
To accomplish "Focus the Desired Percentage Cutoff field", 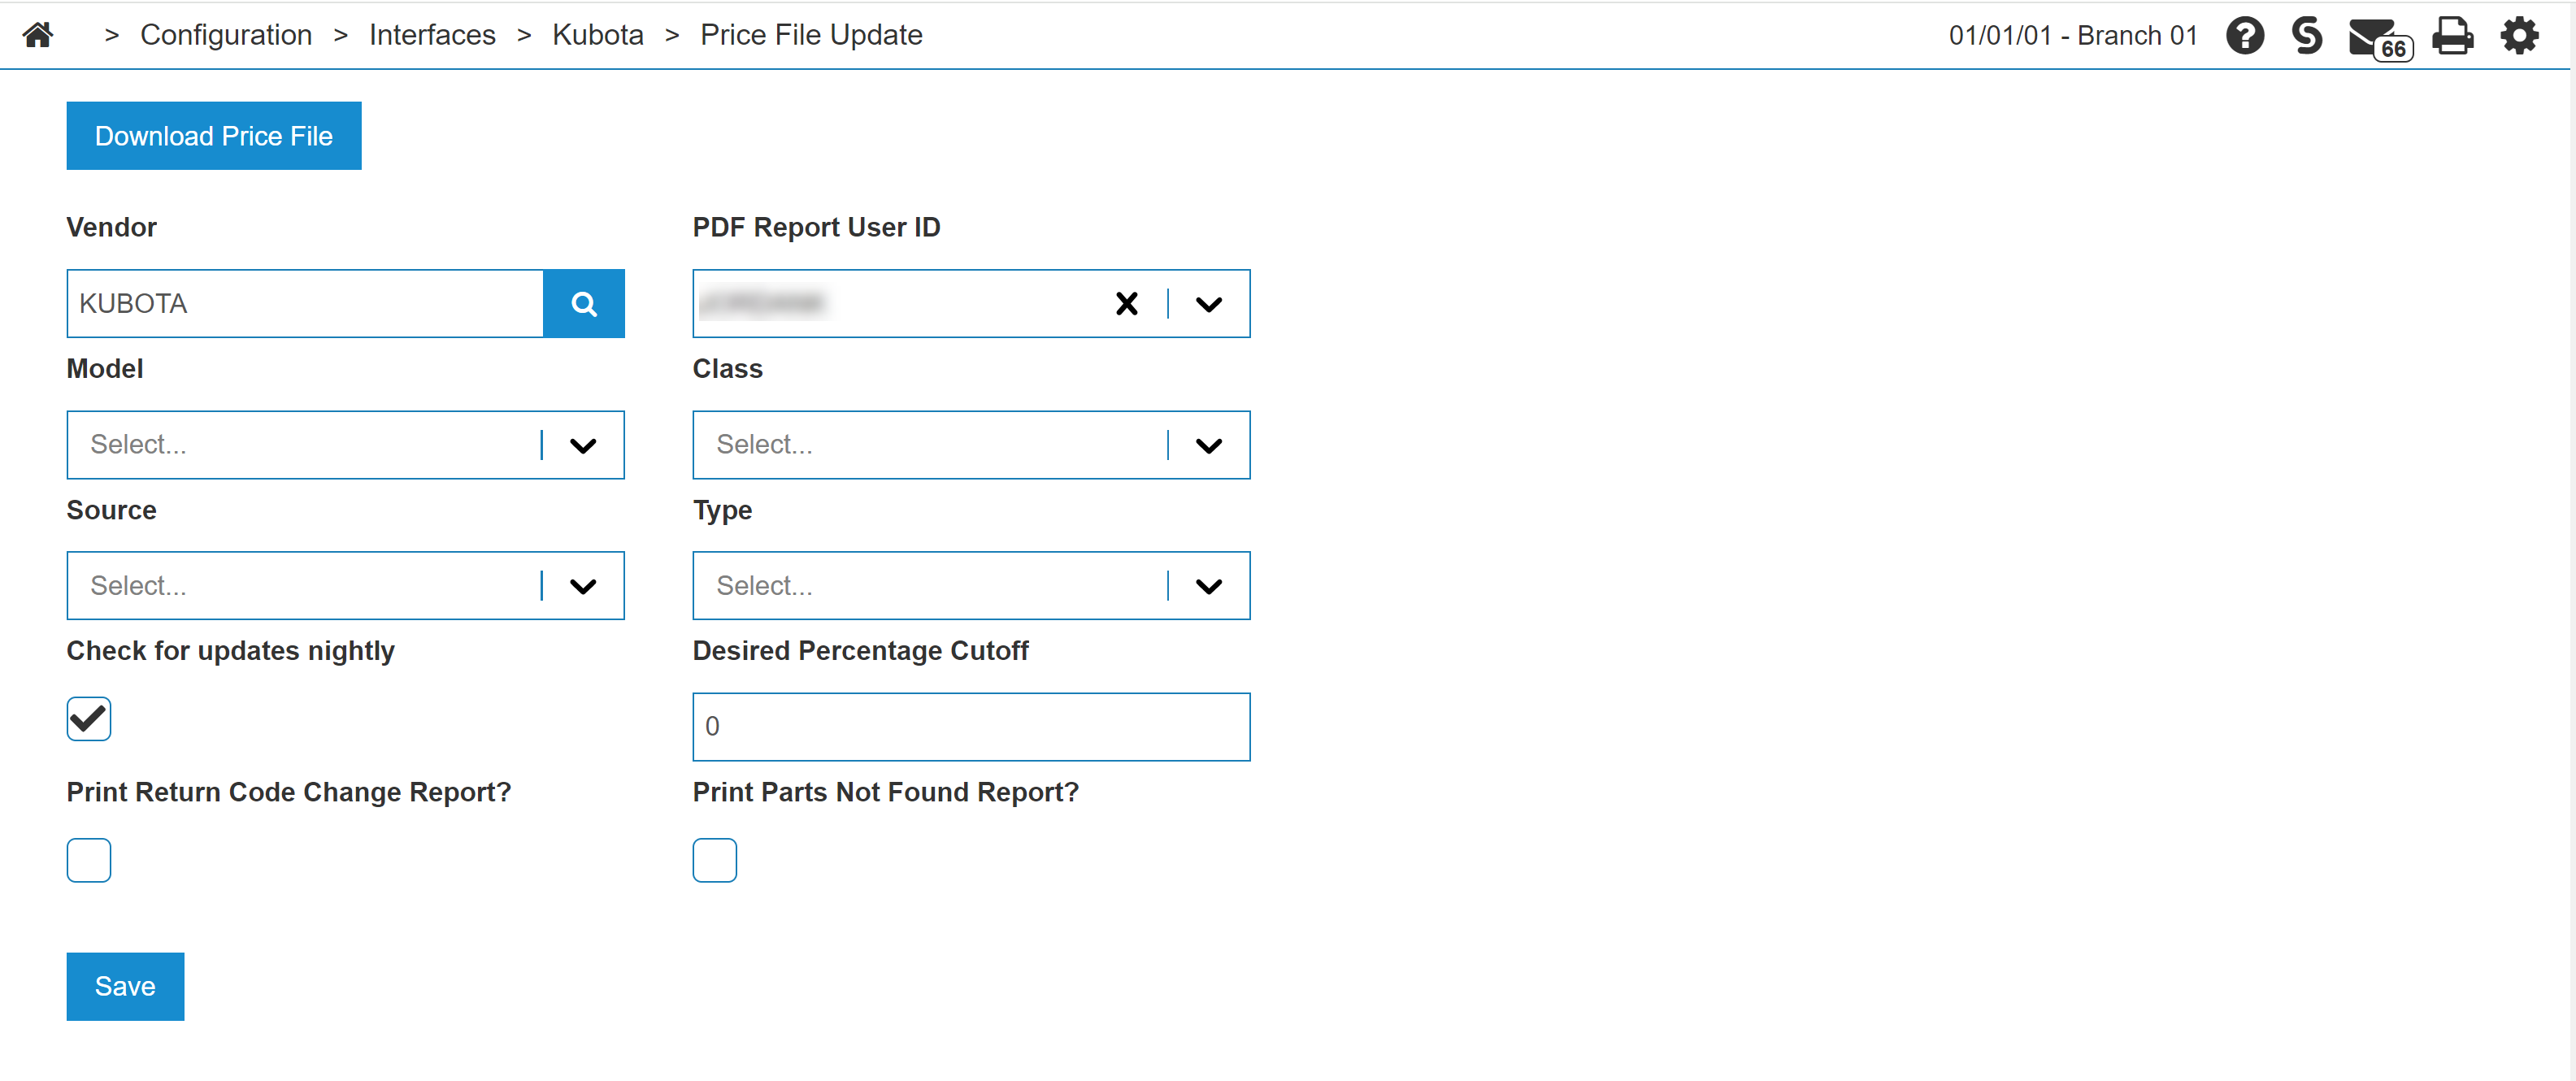I will click(x=970, y=727).
